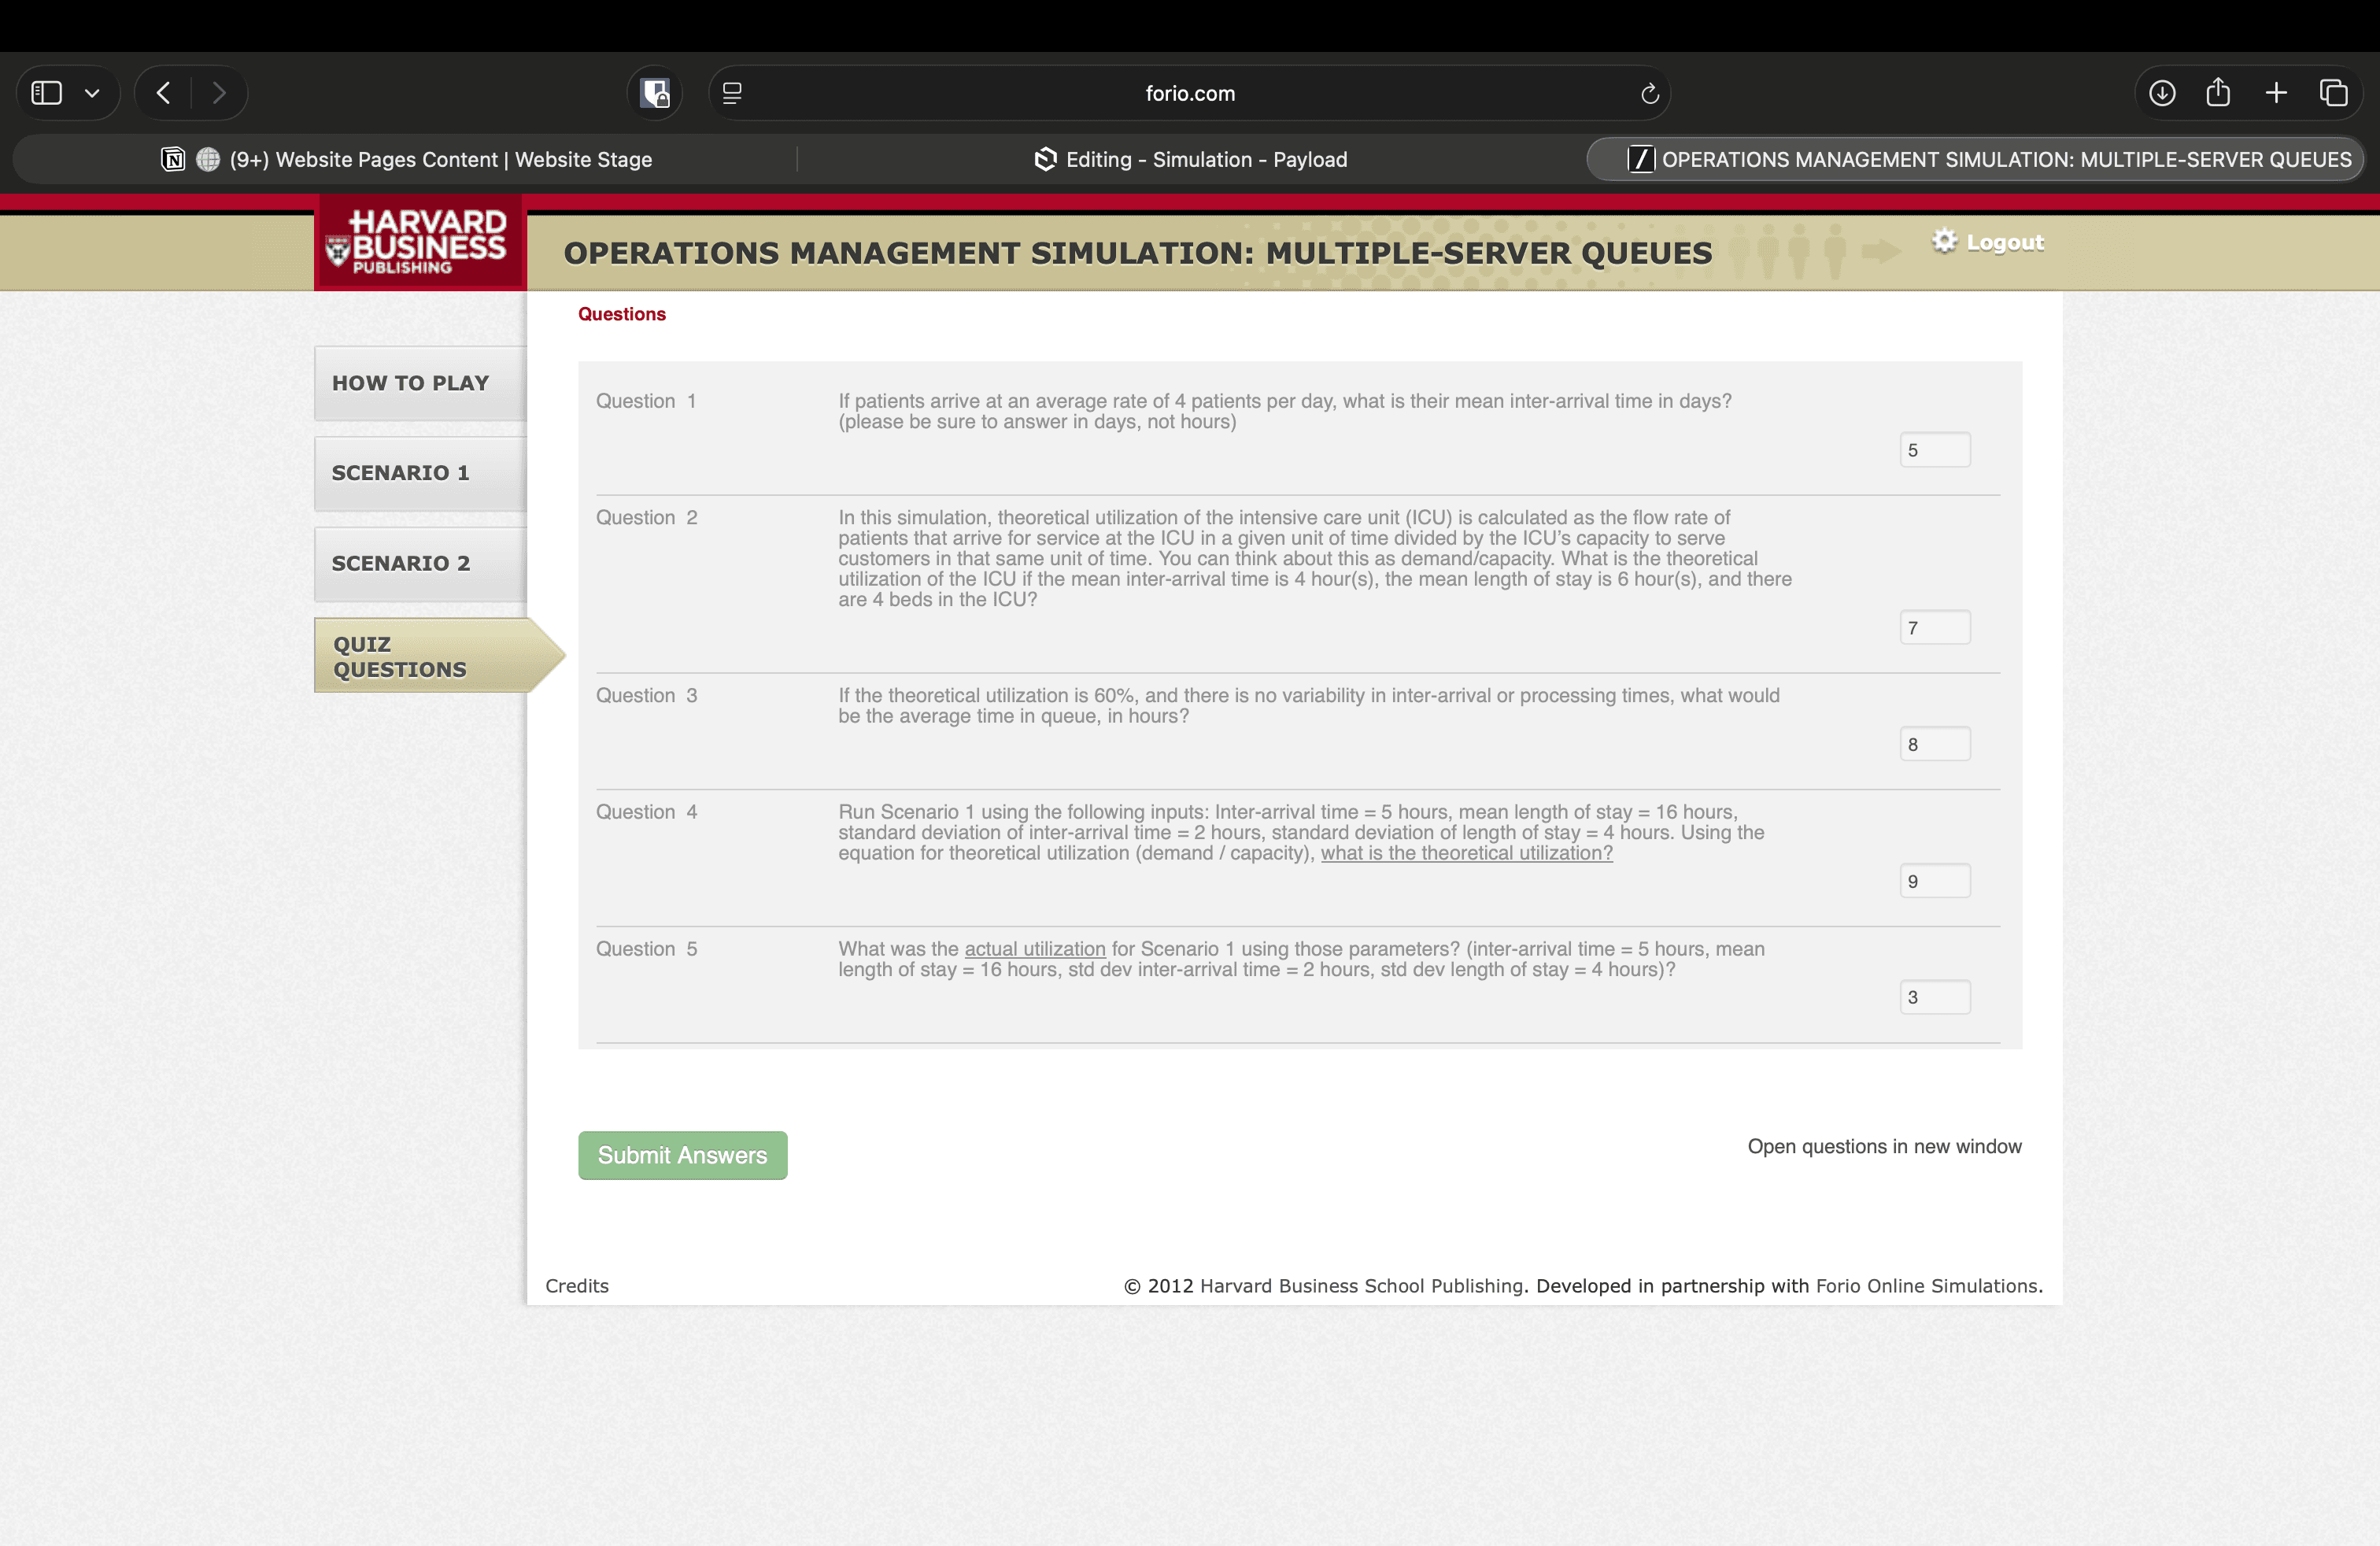The image size is (2380, 1546).
Task: Open the page reader menu icon
Action: pos(732,93)
